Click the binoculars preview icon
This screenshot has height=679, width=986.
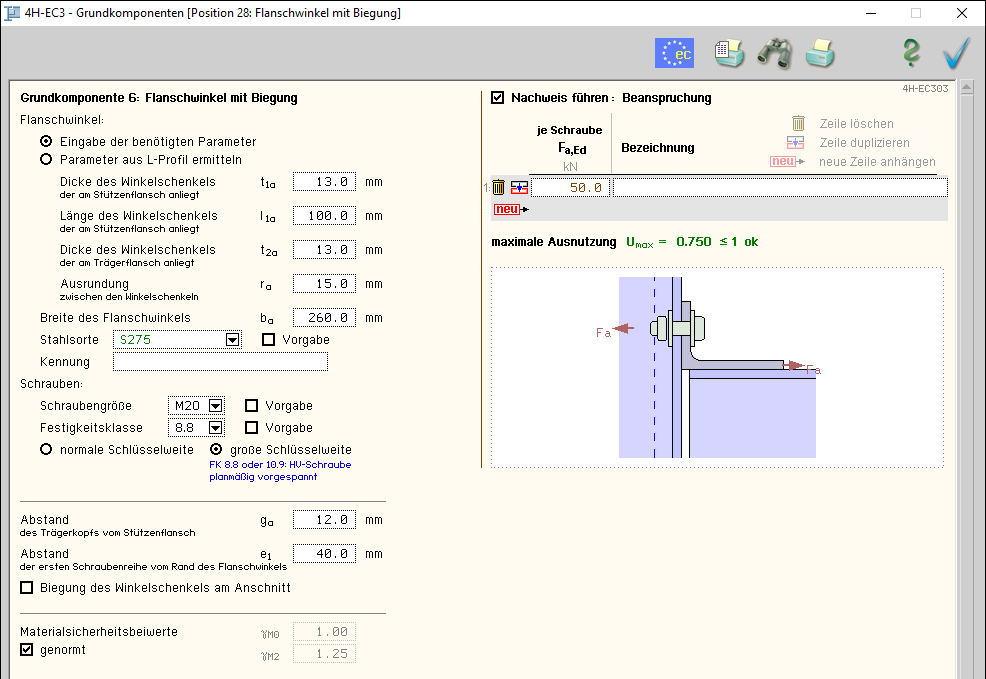[x=774, y=53]
